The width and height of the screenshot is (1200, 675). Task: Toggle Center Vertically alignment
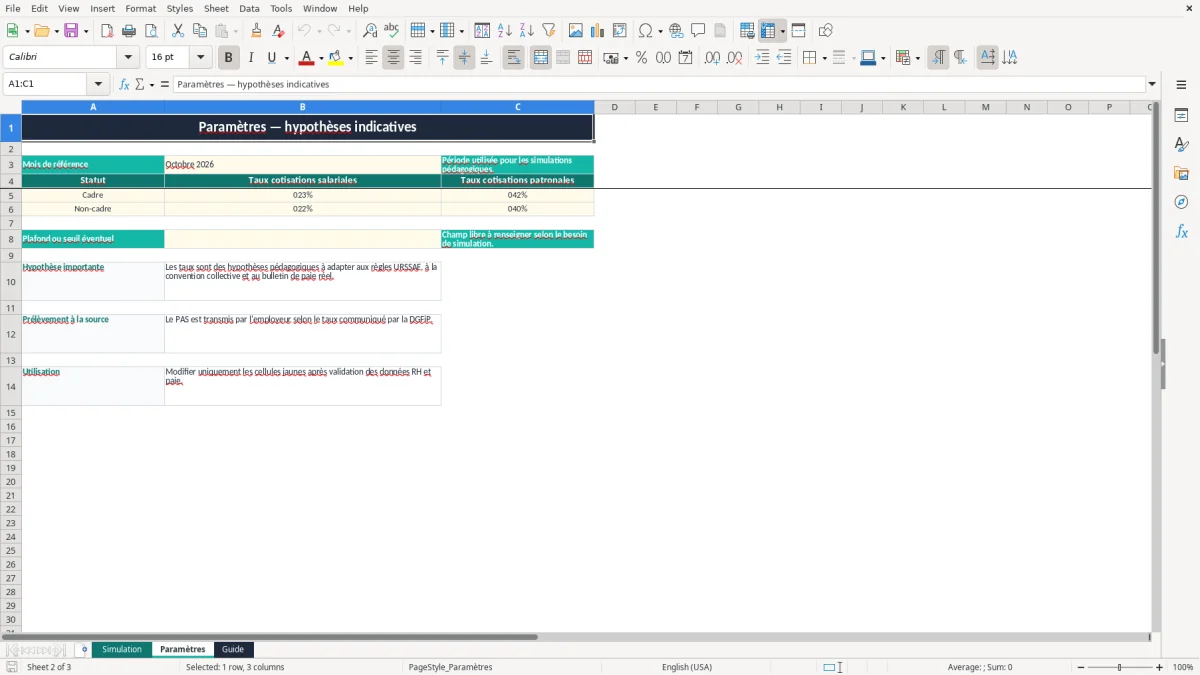point(464,58)
